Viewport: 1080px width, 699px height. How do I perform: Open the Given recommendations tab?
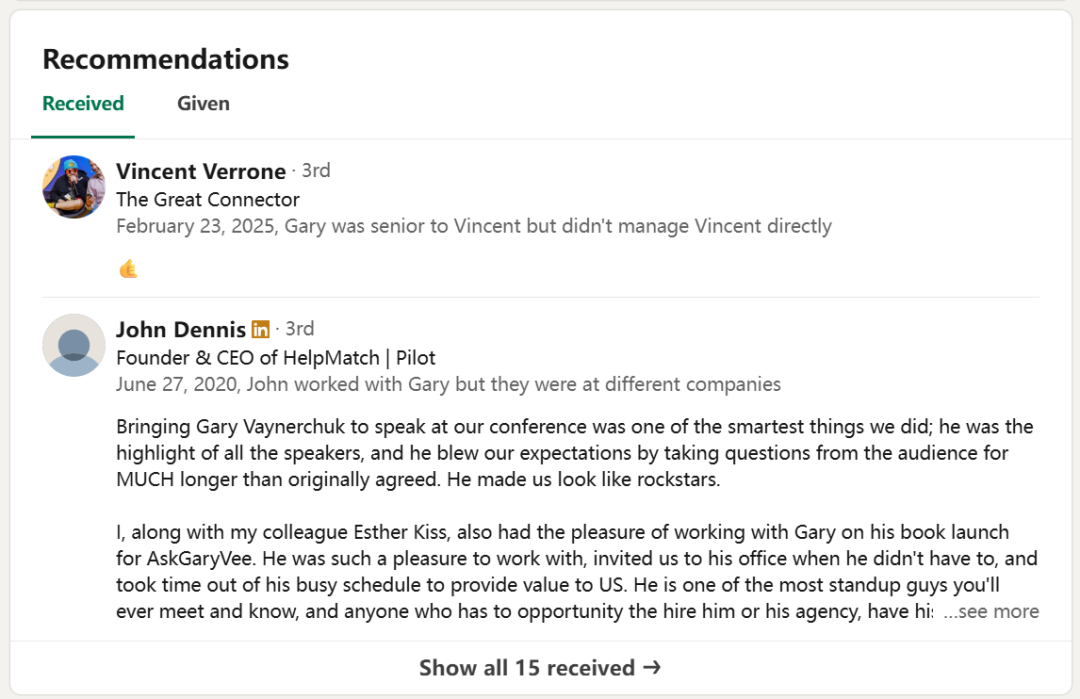pos(203,104)
